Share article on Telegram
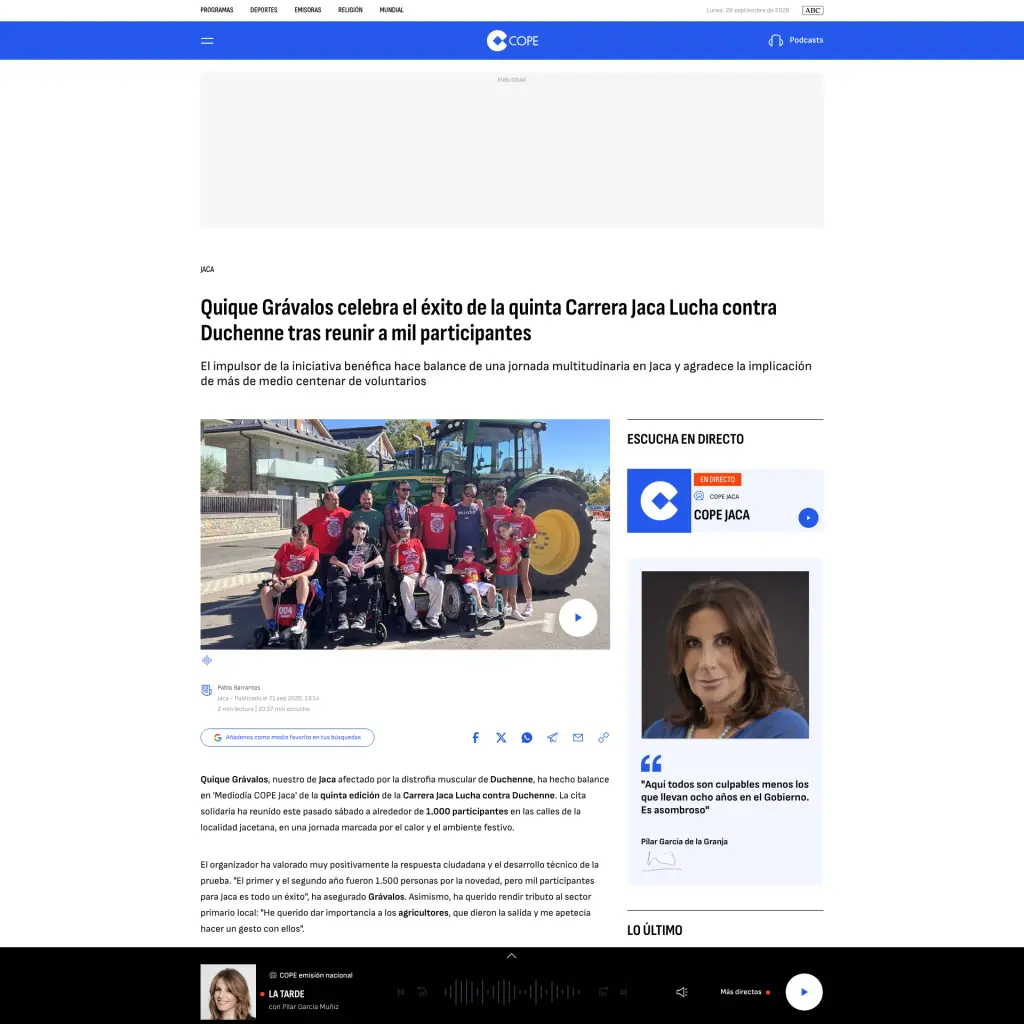 coord(552,737)
